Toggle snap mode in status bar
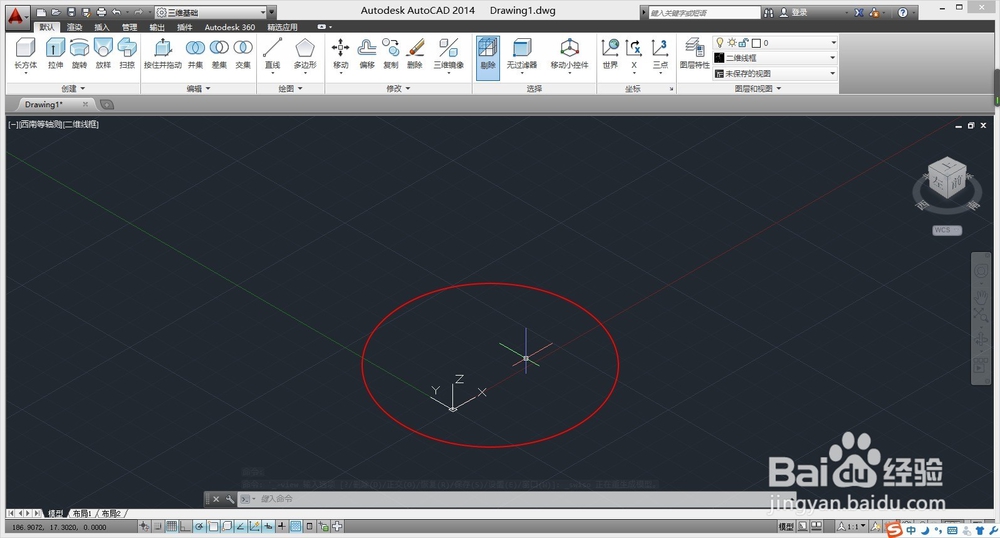Viewport: 1000px width, 538px height. pos(158,527)
